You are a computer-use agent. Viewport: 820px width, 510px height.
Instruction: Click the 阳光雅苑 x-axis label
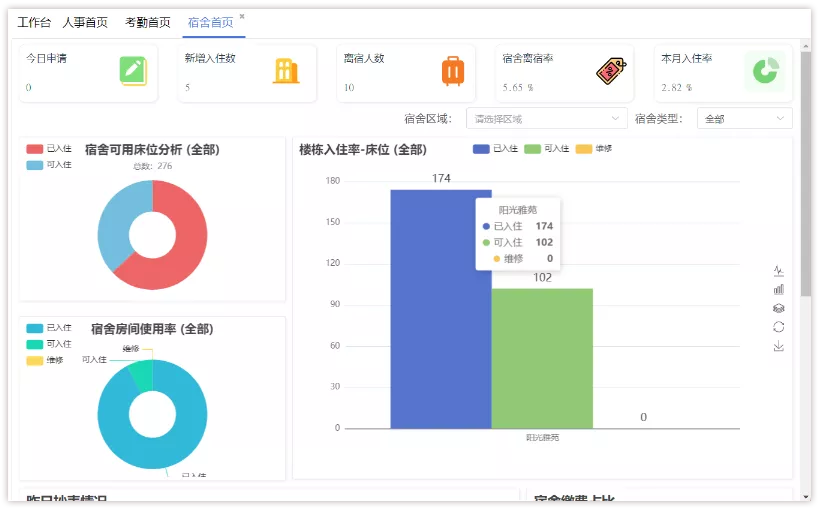coord(542,437)
